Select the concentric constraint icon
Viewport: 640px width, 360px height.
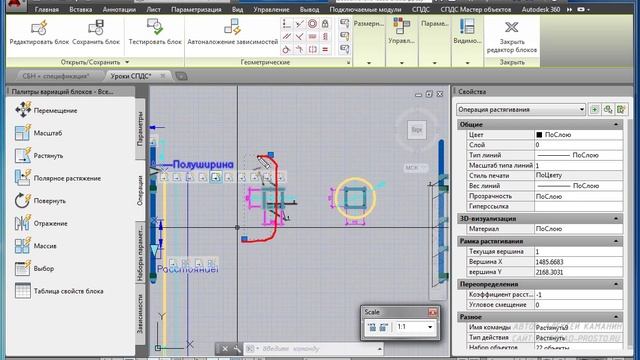click(x=312, y=24)
